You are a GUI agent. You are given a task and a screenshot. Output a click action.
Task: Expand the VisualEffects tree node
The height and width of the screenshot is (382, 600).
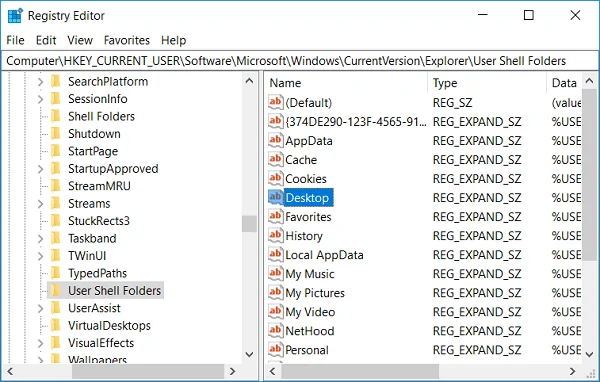(x=41, y=343)
